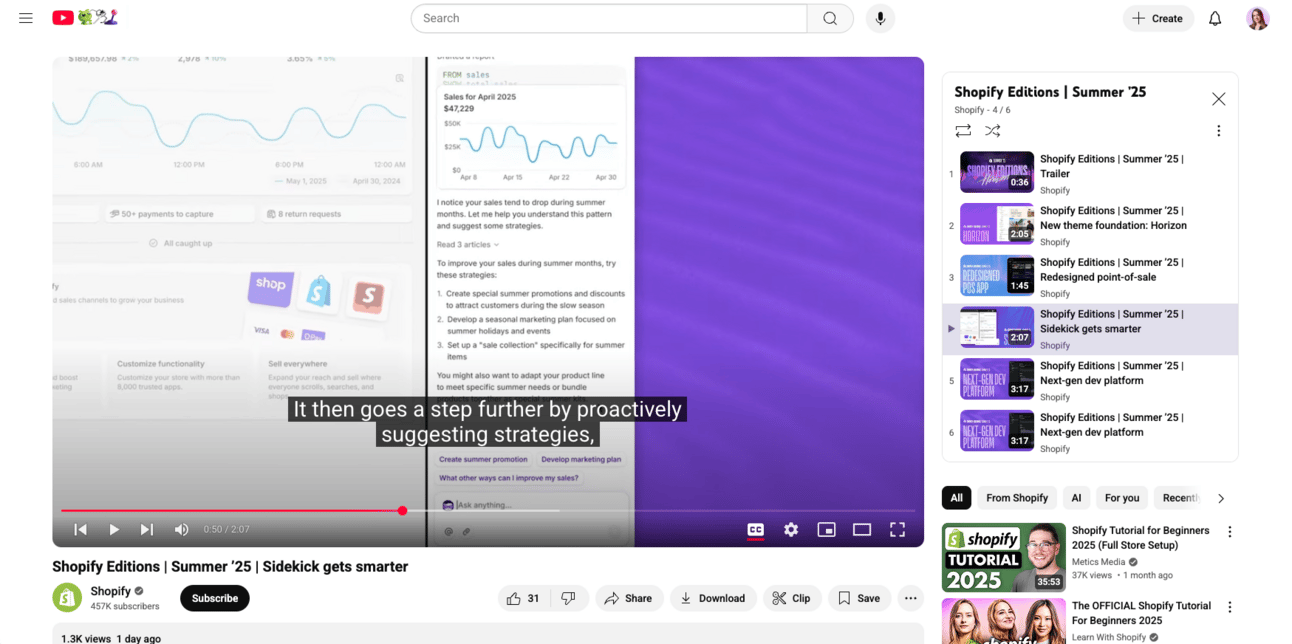Image resolution: width=1292 pixels, height=644 pixels.
Task: Toggle theater mode
Action: pos(862,530)
